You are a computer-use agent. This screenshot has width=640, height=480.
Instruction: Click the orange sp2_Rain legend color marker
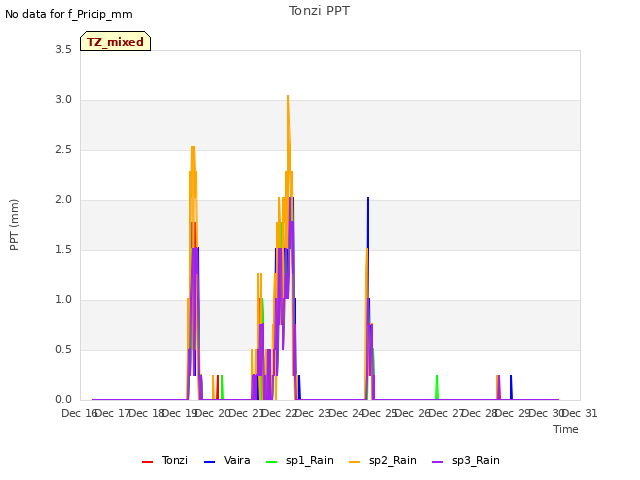(355, 462)
